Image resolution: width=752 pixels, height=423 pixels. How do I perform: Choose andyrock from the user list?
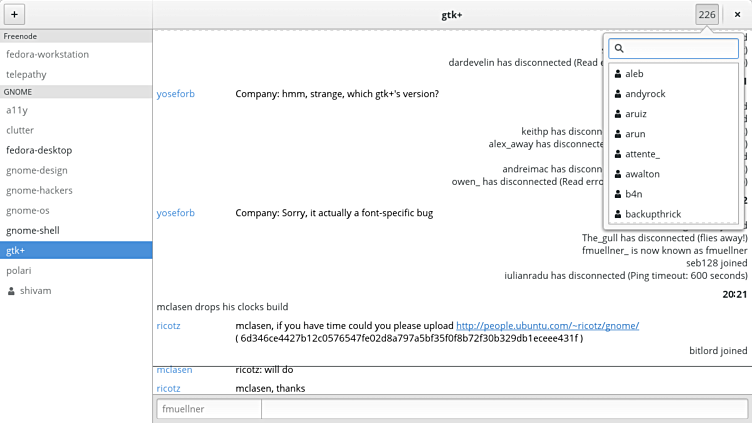tap(645, 94)
